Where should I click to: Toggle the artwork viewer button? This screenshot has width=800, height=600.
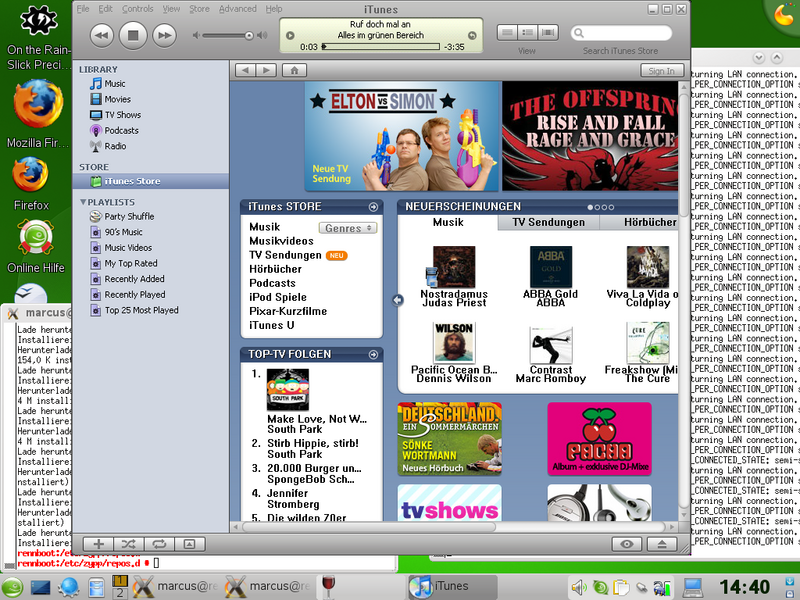[189, 544]
